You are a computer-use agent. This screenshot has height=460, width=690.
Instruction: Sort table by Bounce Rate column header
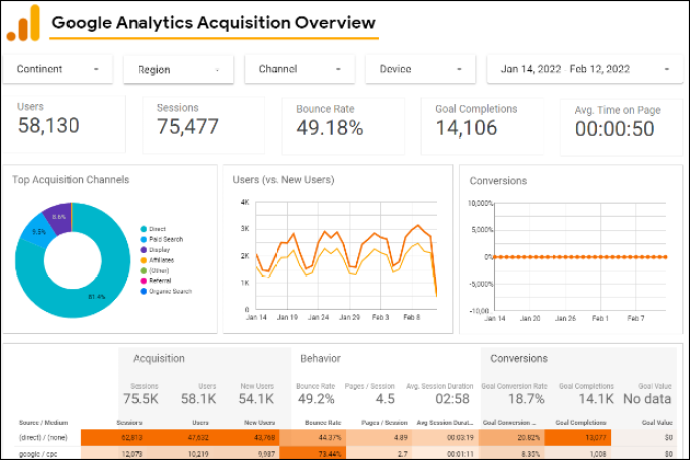[x=323, y=423]
